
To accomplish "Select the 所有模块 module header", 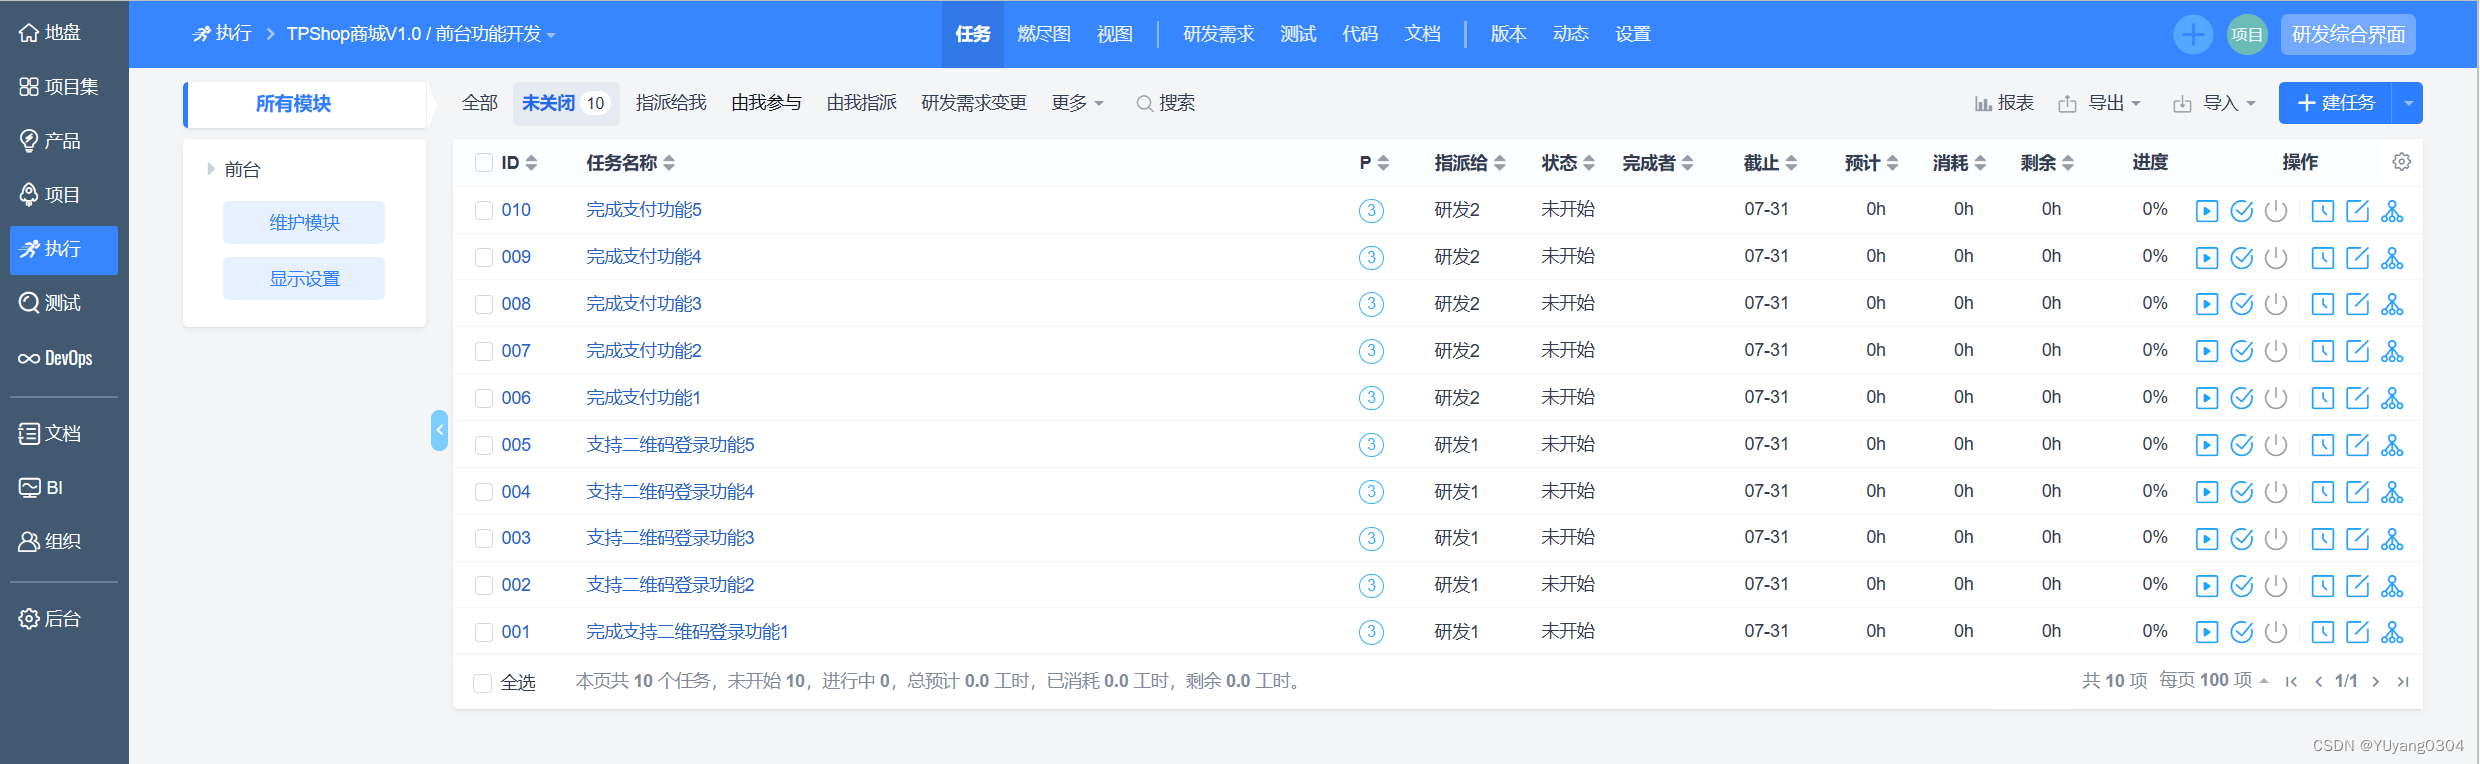I will (306, 104).
